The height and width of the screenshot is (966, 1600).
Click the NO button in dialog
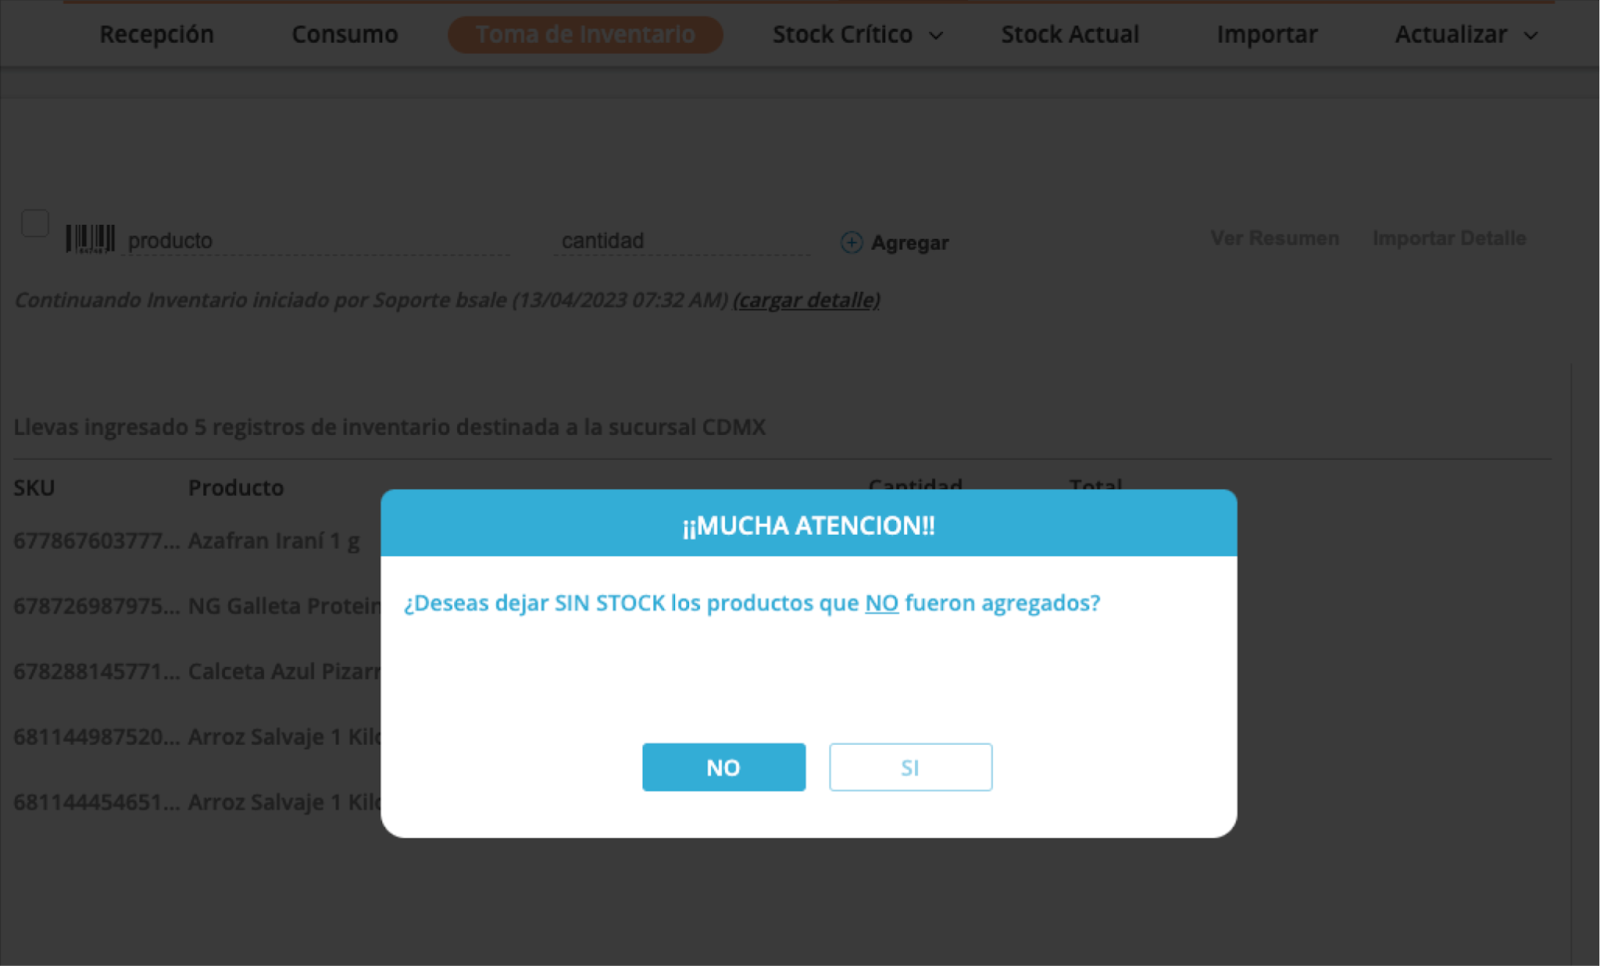723,767
